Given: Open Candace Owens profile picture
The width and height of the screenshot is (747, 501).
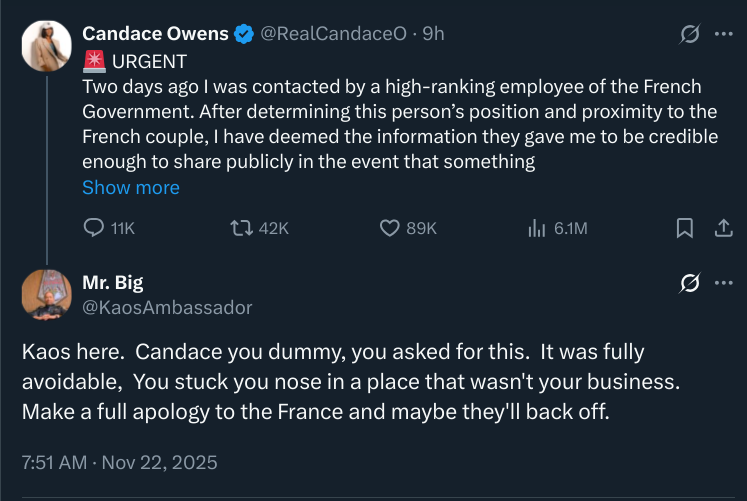Looking at the screenshot, I should (x=47, y=46).
